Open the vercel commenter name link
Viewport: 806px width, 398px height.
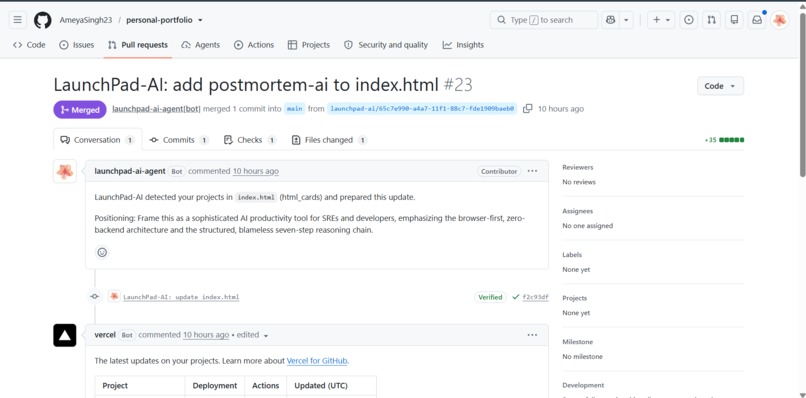coord(105,335)
